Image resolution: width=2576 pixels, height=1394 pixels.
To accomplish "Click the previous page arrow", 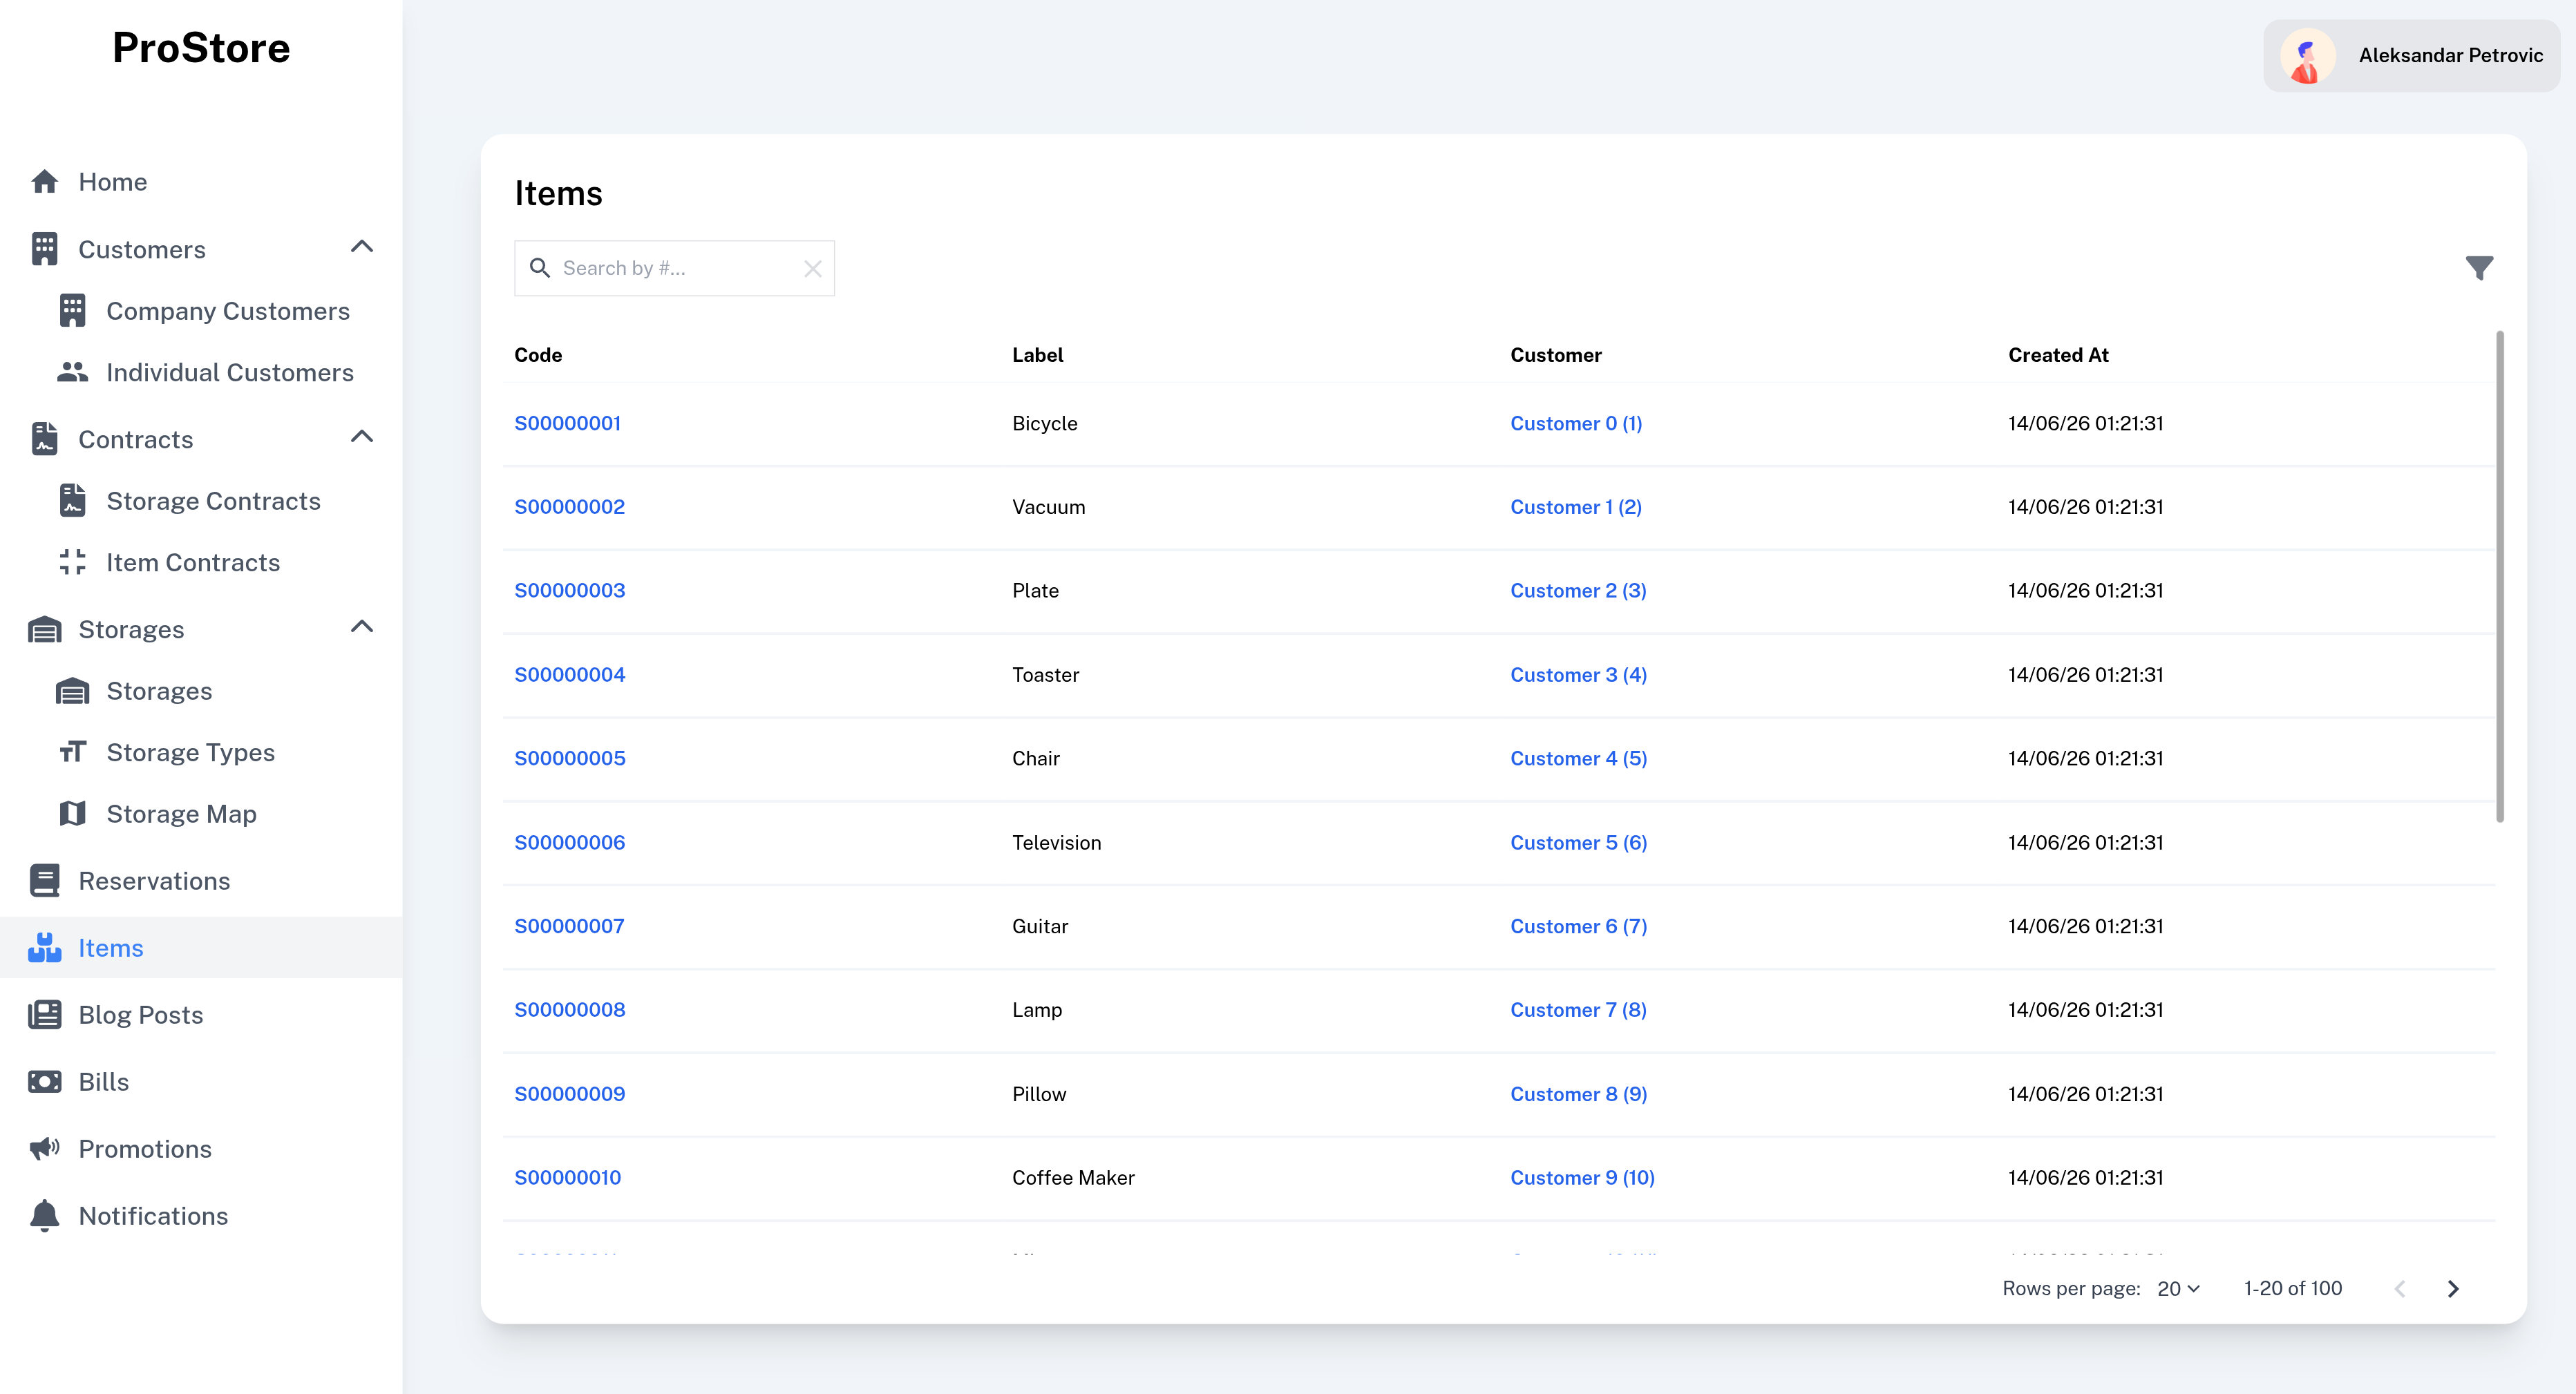I will tap(2400, 1289).
